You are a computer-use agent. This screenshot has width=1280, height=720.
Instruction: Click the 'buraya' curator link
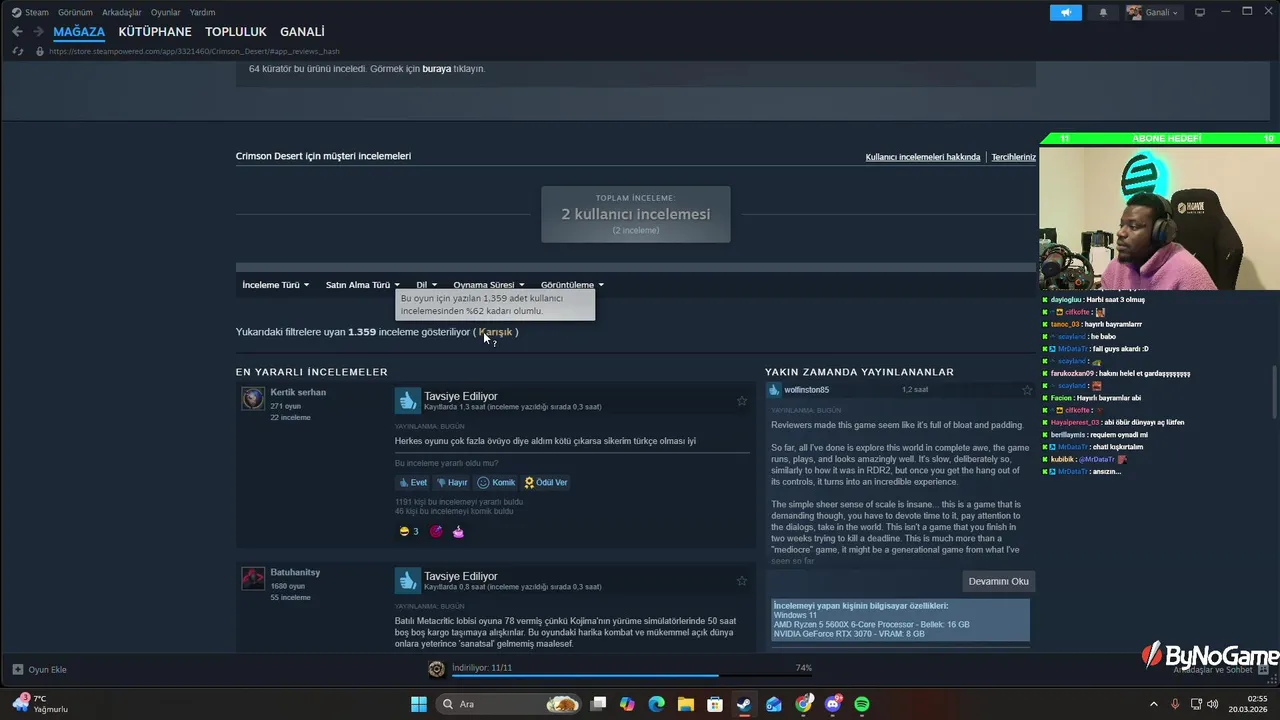click(x=436, y=69)
